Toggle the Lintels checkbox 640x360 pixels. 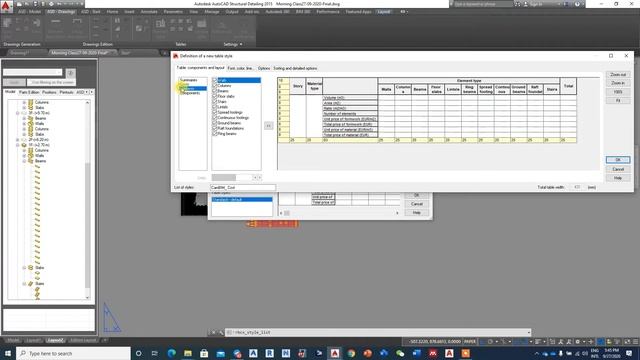(x=215, y=107)
